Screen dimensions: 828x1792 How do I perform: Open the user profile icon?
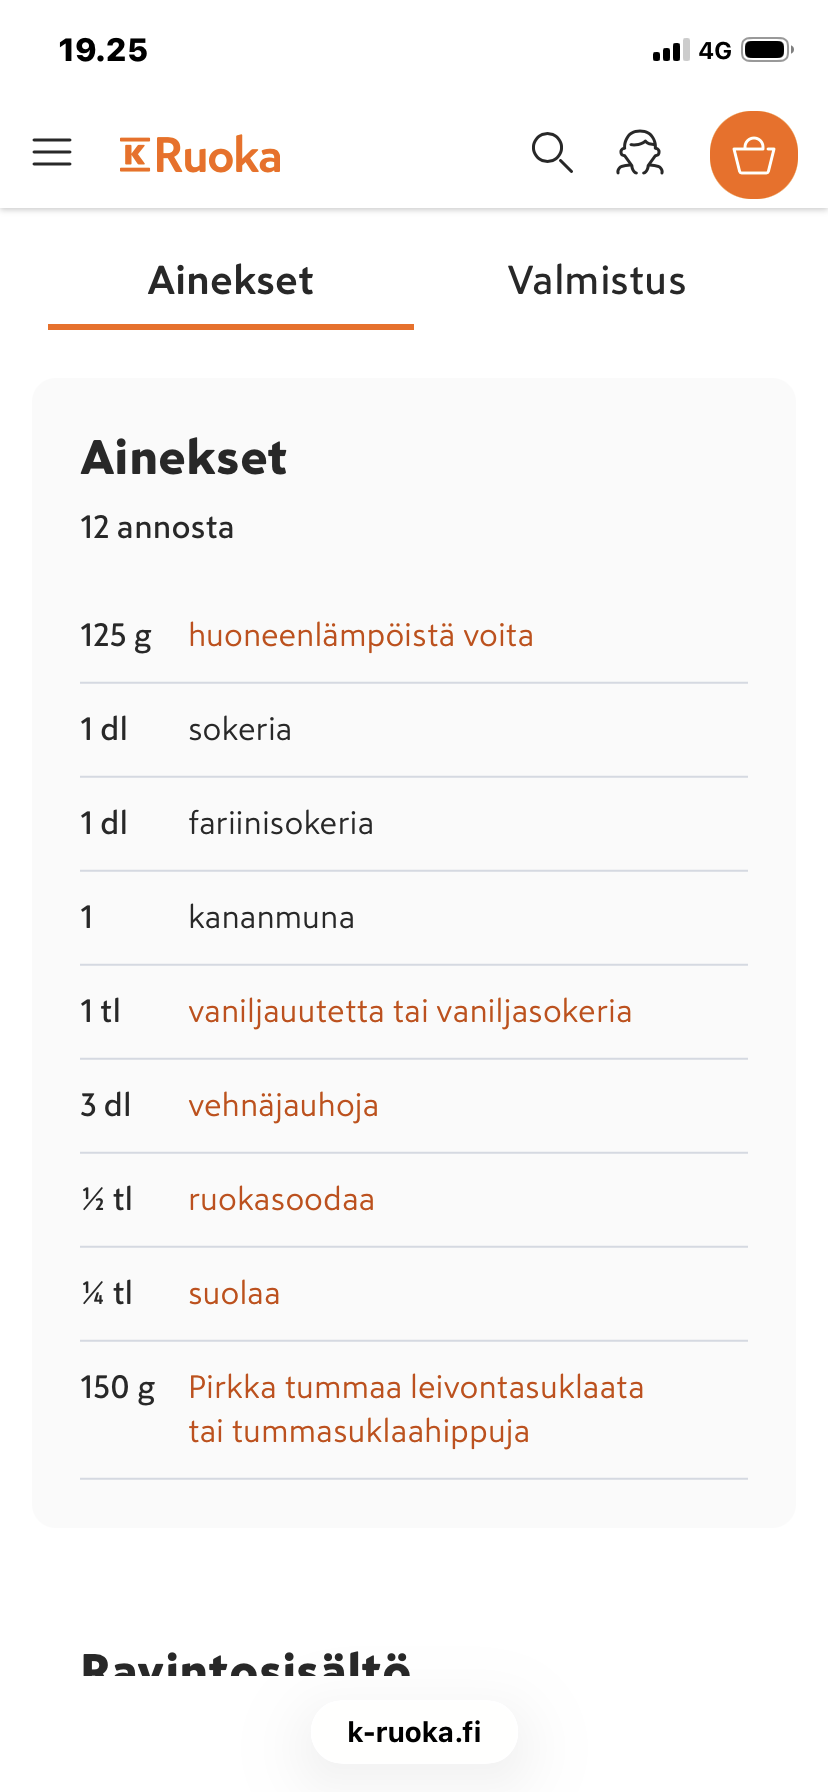pos(640,153)
